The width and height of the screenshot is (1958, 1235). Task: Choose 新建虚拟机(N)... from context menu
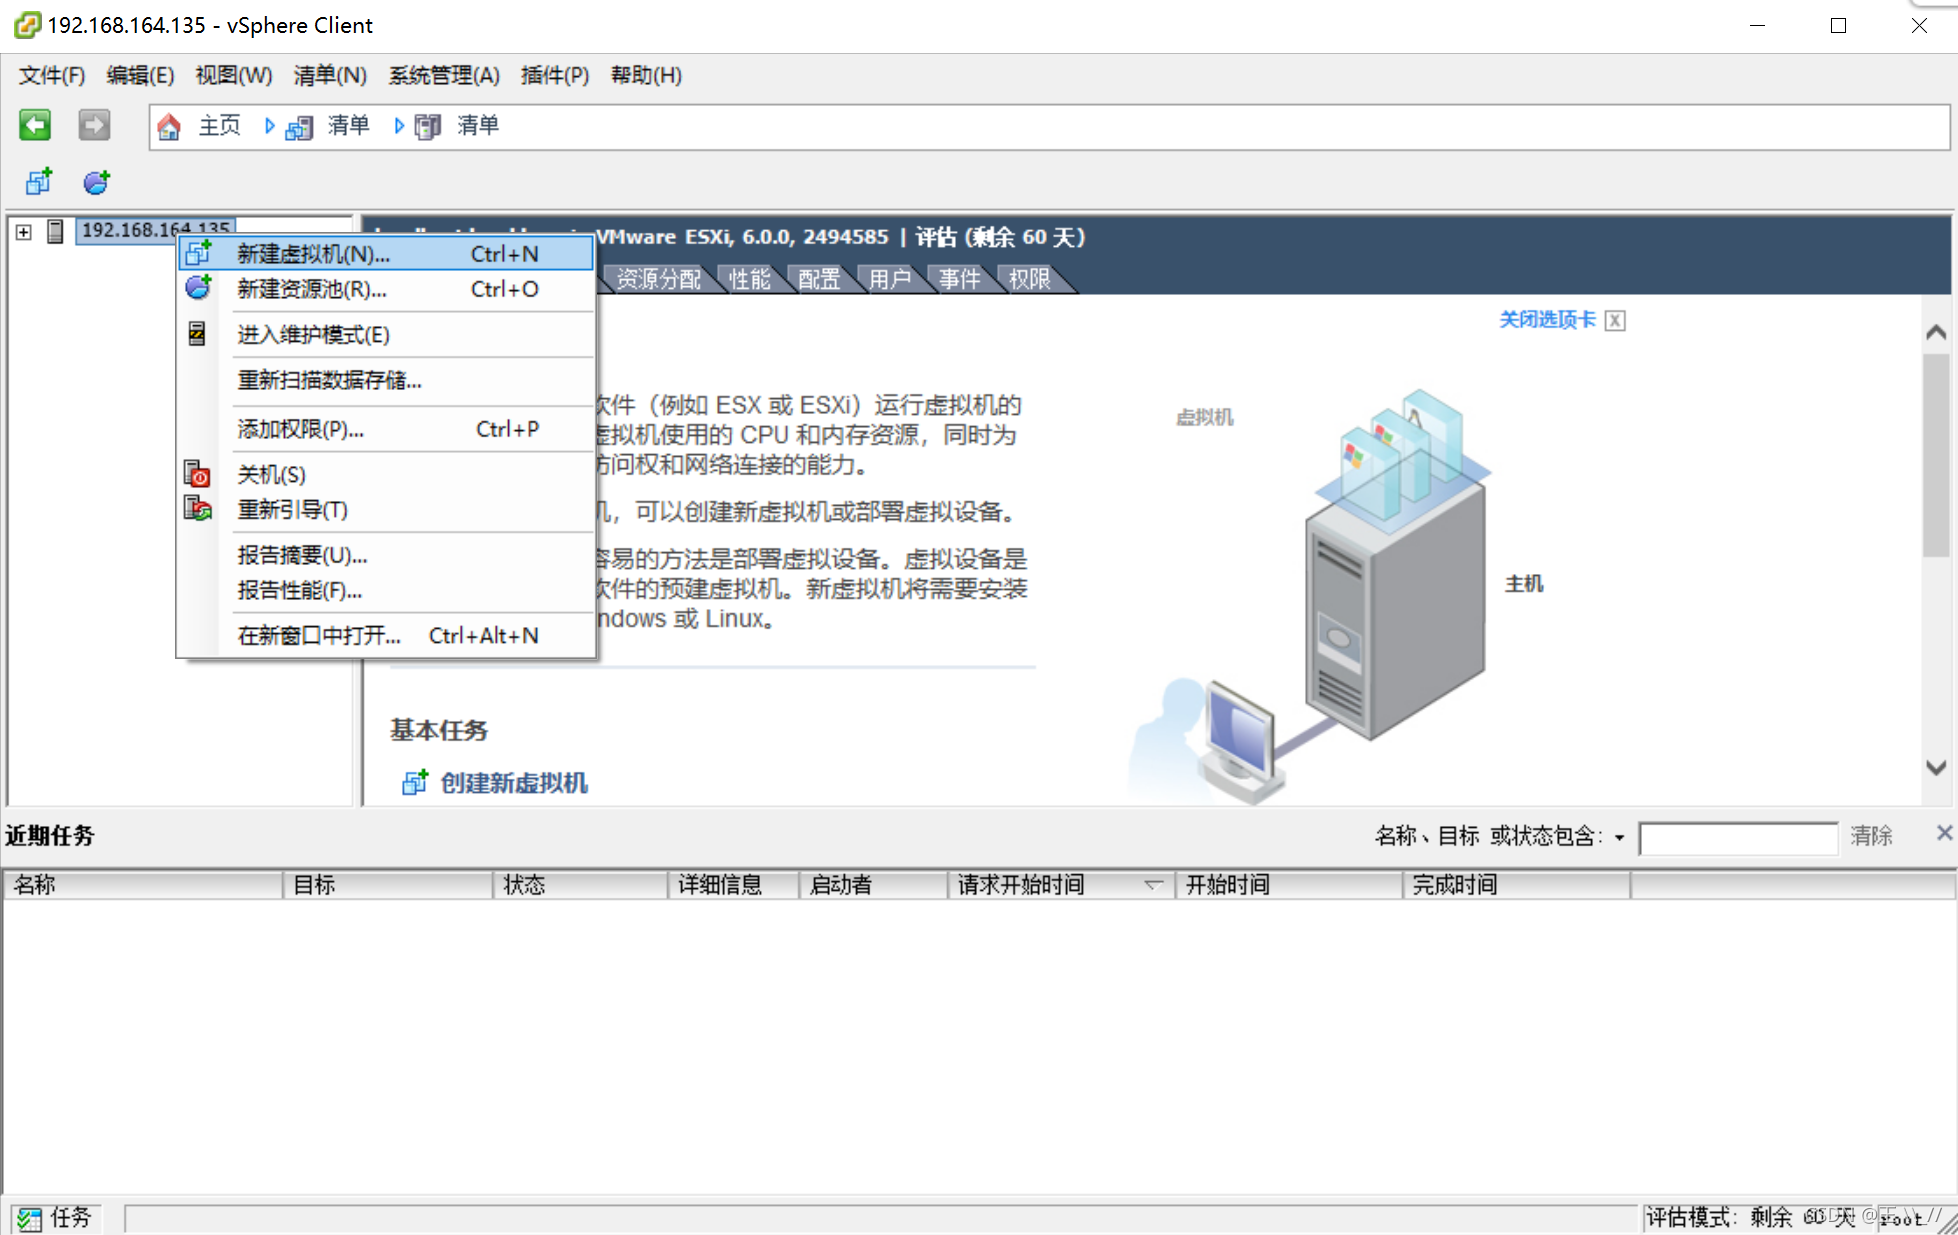click(386, 254)
